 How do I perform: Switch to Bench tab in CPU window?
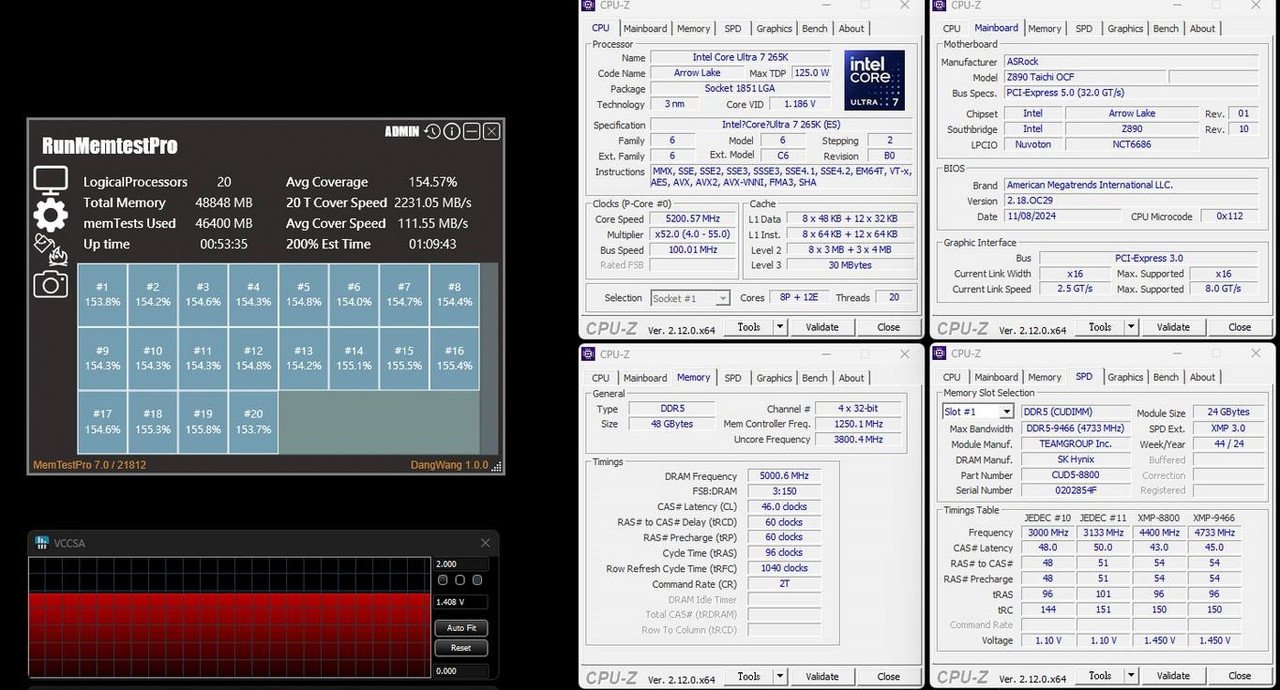[x=815, y=29]
